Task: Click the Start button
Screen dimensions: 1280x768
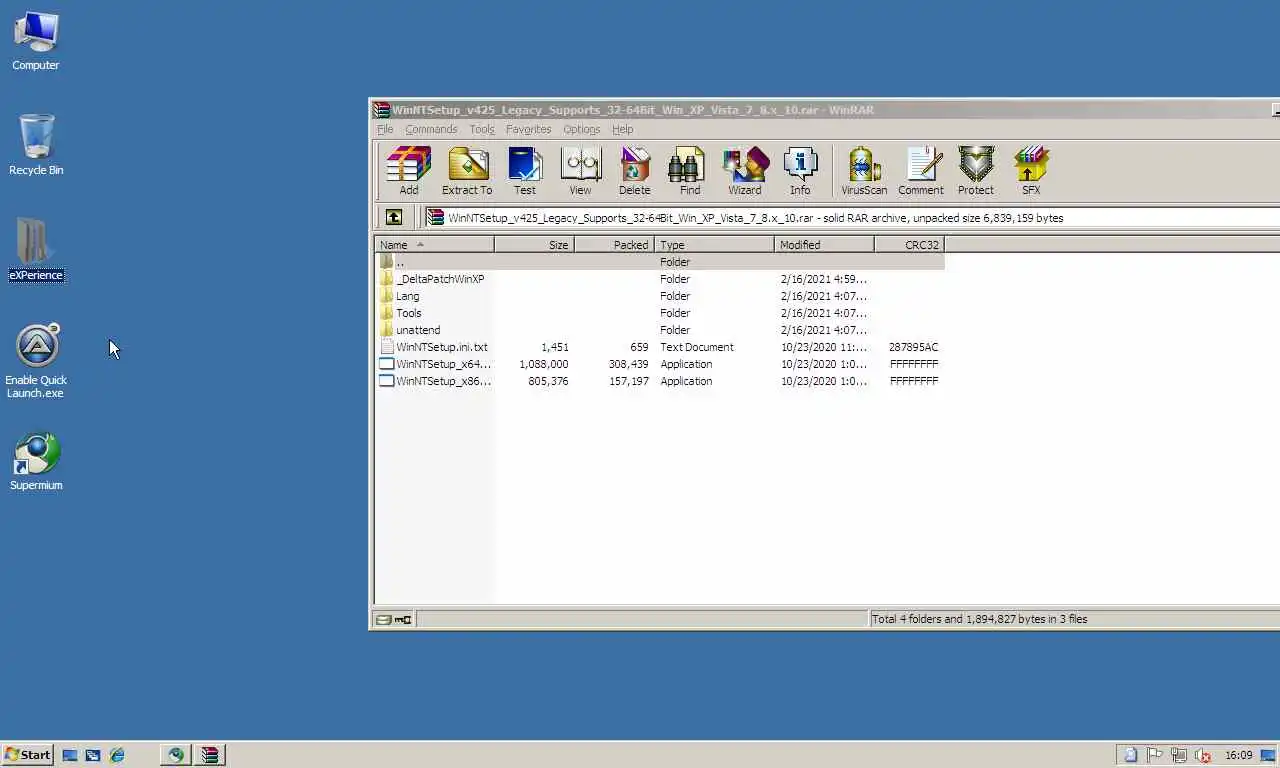Action: [27, 755]
